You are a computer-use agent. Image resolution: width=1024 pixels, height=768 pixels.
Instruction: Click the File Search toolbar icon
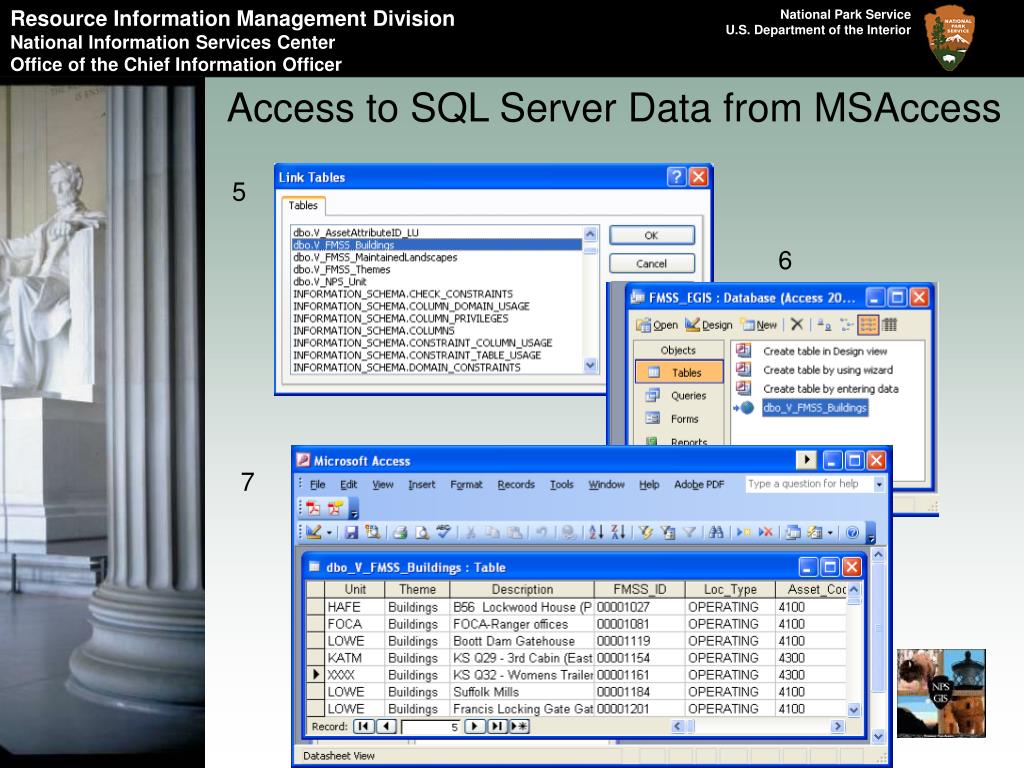pyautogui.click(x=372, y=532)
